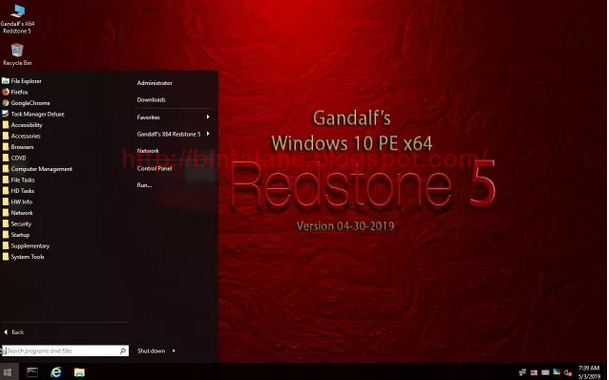Open the Security folder
The width and height of the screenshot is (609, 380).
click(x=17, y=224)
